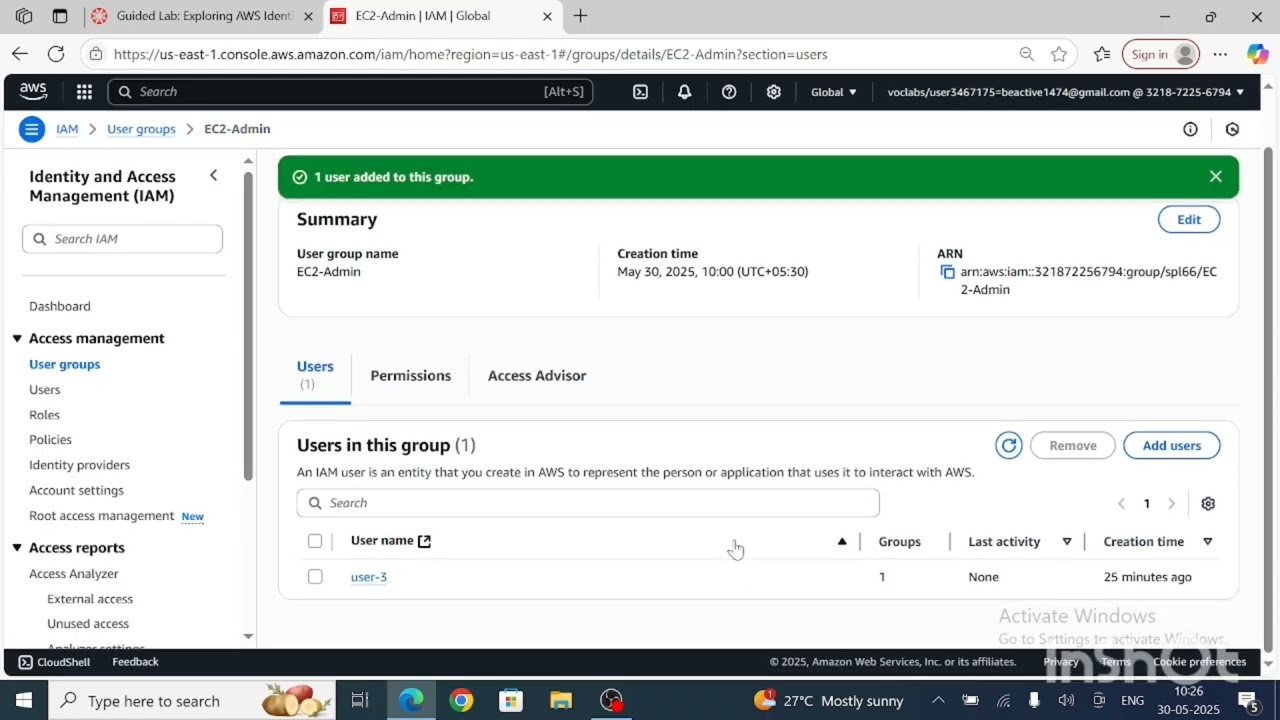Image resolution: width=1280 pixels, height=720 pixels.
Task: Open the browser favorites list icon
Action: tap(1102, 54)
